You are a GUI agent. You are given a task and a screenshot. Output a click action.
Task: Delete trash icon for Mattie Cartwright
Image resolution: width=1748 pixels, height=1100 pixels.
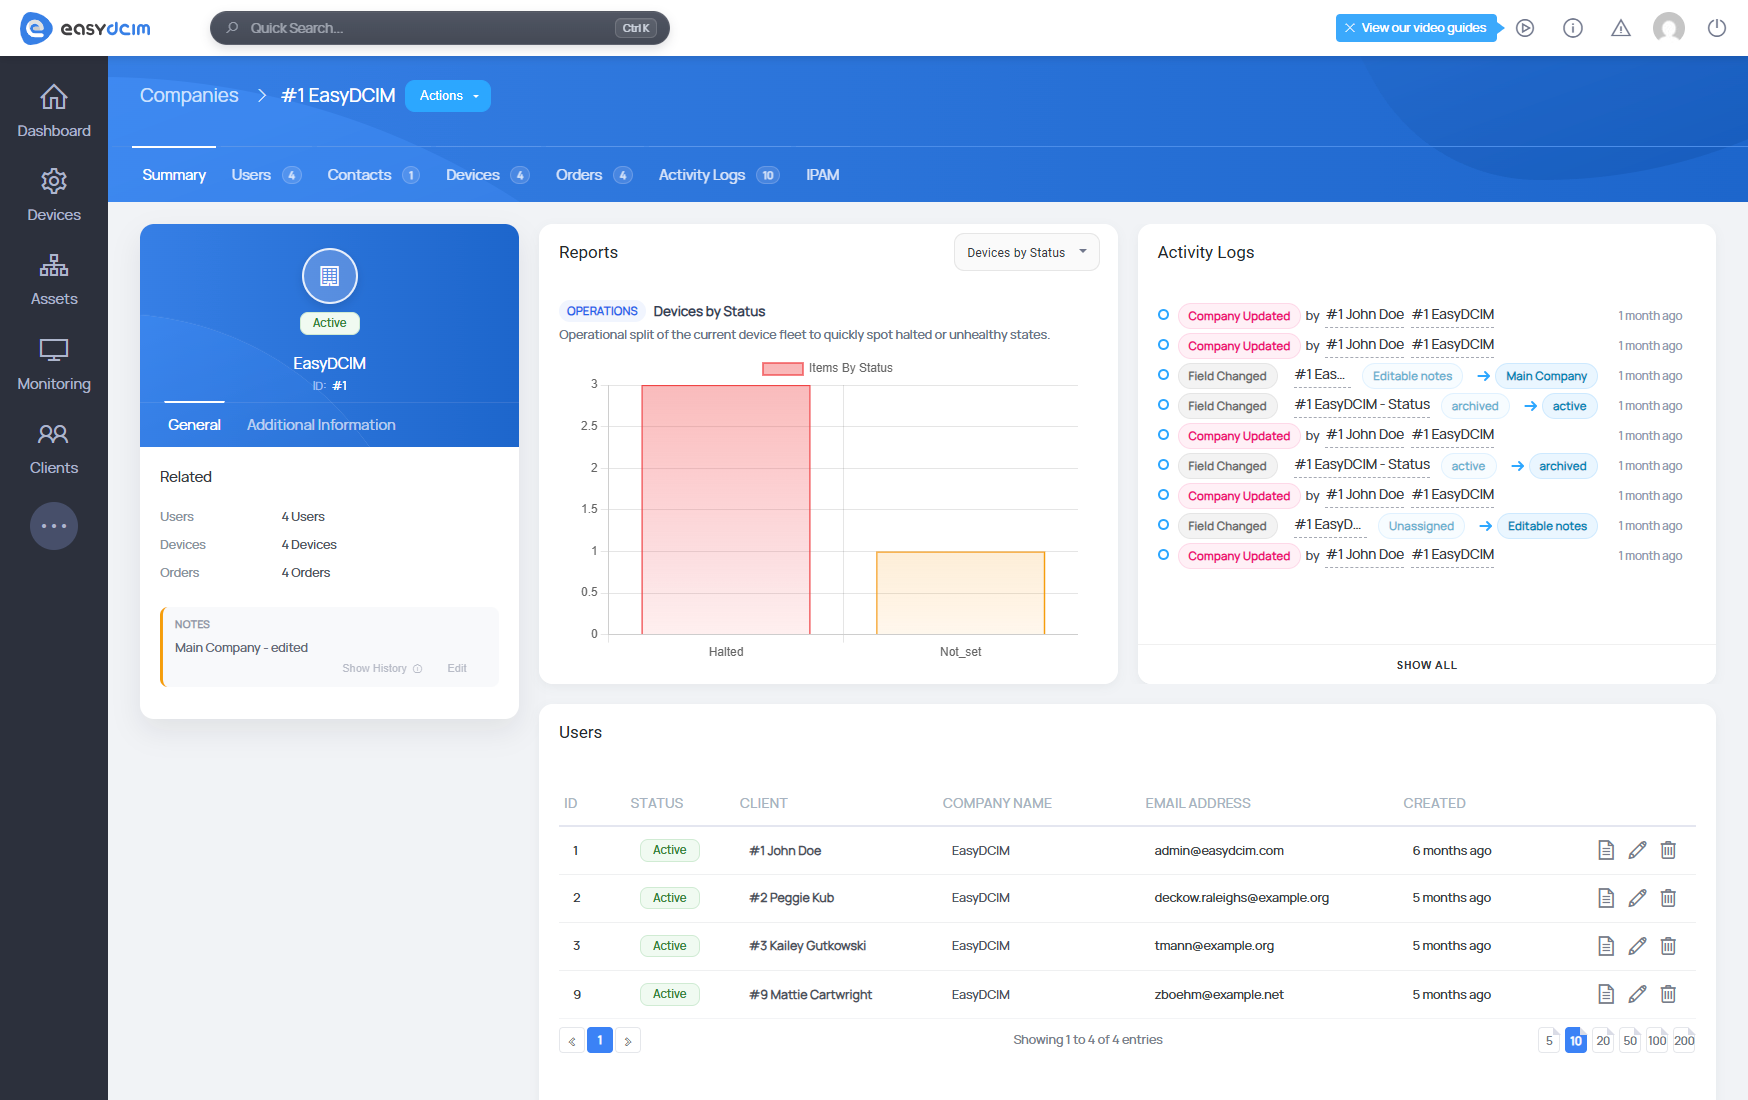coord(1668,994)
